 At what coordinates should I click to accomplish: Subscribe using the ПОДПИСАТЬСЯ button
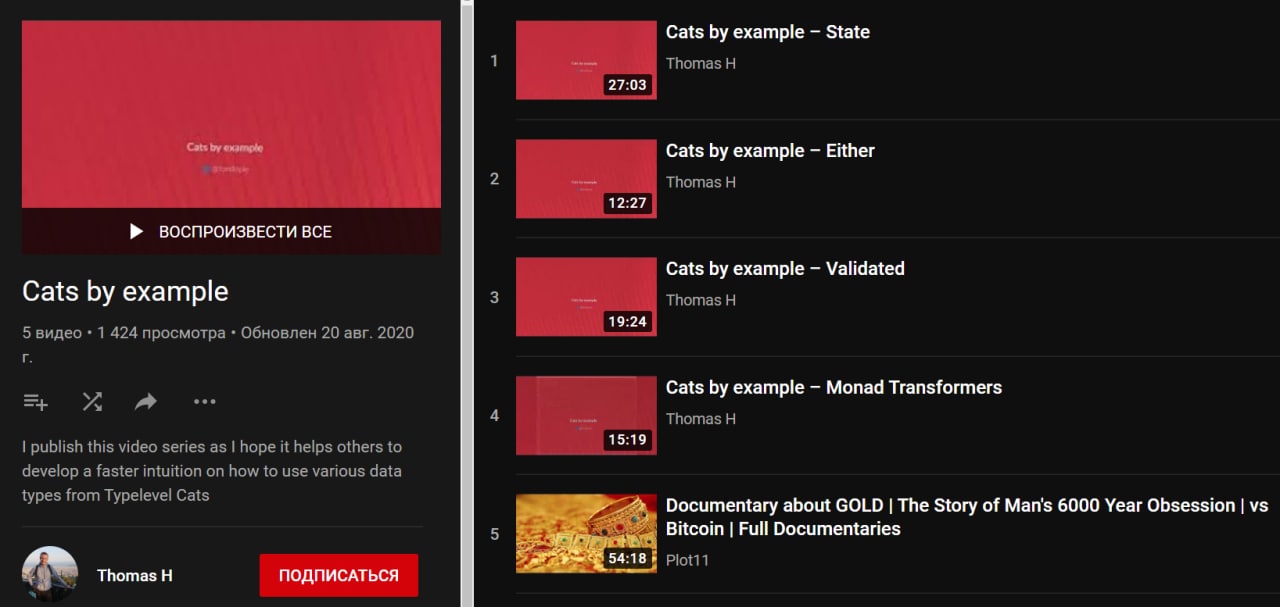point(338,575)
